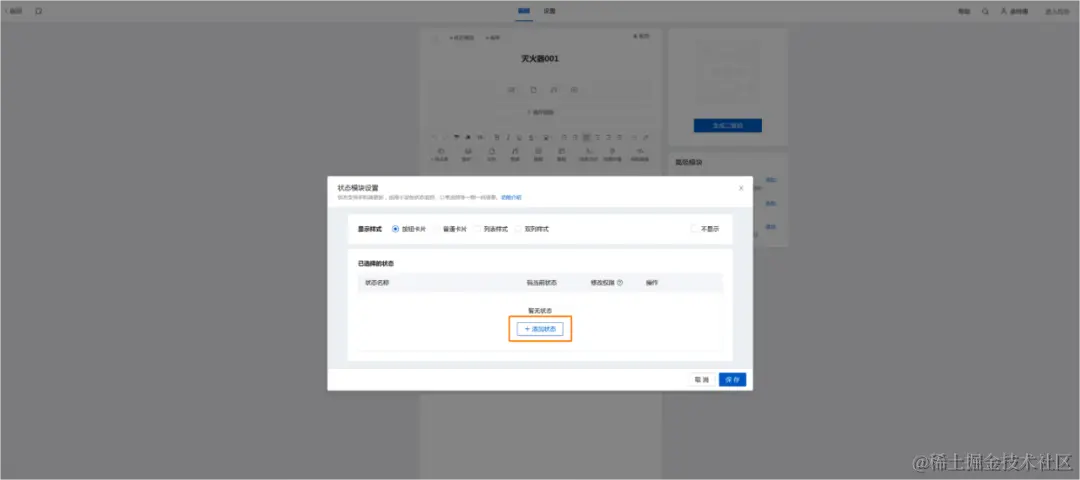The height and width of the screenshot is (480, 1080).
Task: Click the blue 生成二维码 button
Action: (x=727, y=125)
